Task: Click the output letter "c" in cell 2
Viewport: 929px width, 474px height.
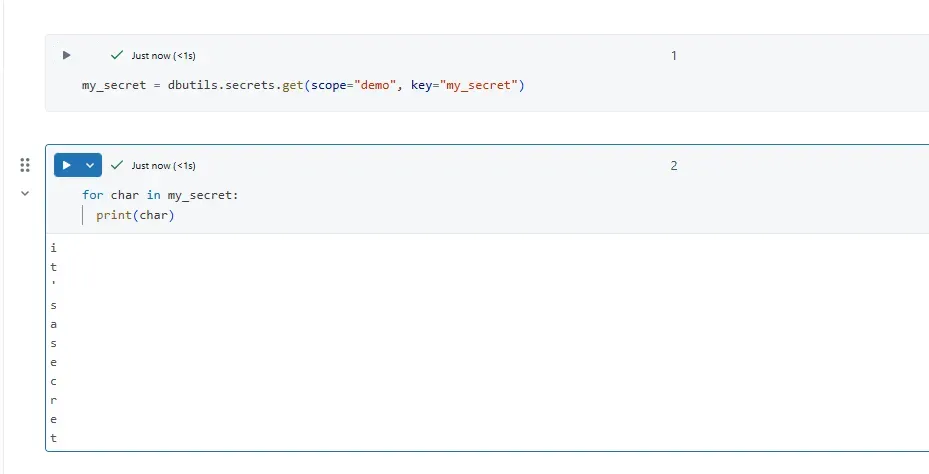Action: 54,381
